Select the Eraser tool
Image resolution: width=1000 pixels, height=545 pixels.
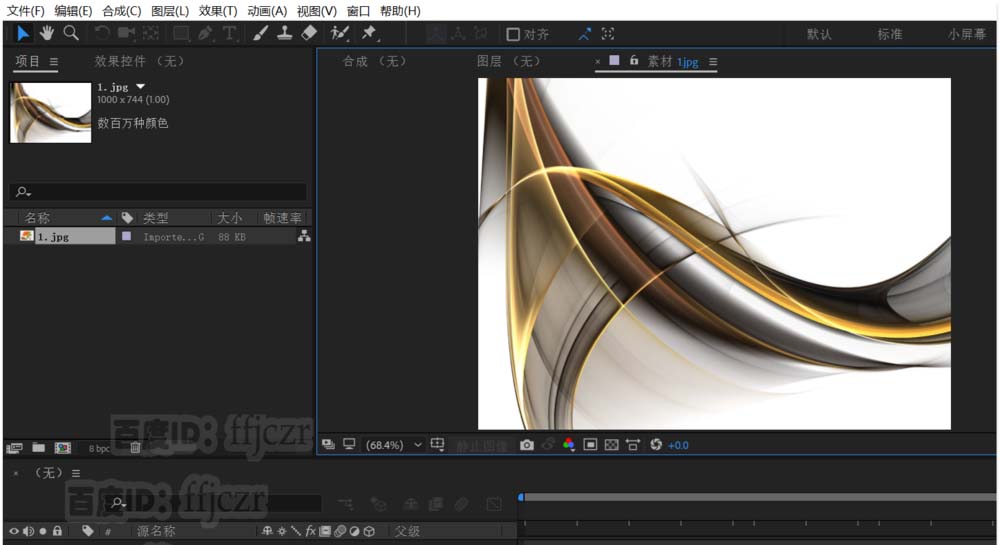tap(309, 33)
